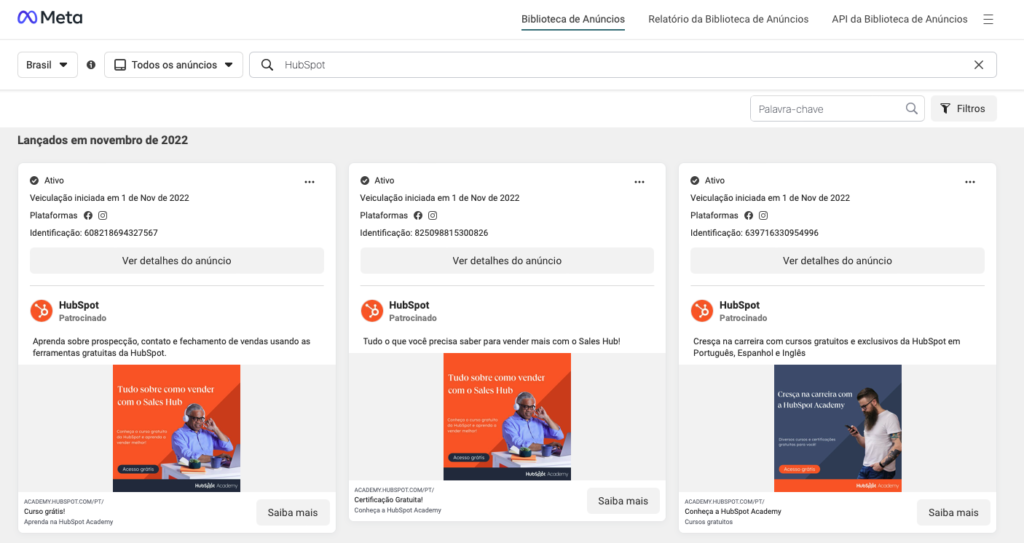Click the Certificação Gratuita! headline
This screenshot has width=1024, height=543.
389,500
